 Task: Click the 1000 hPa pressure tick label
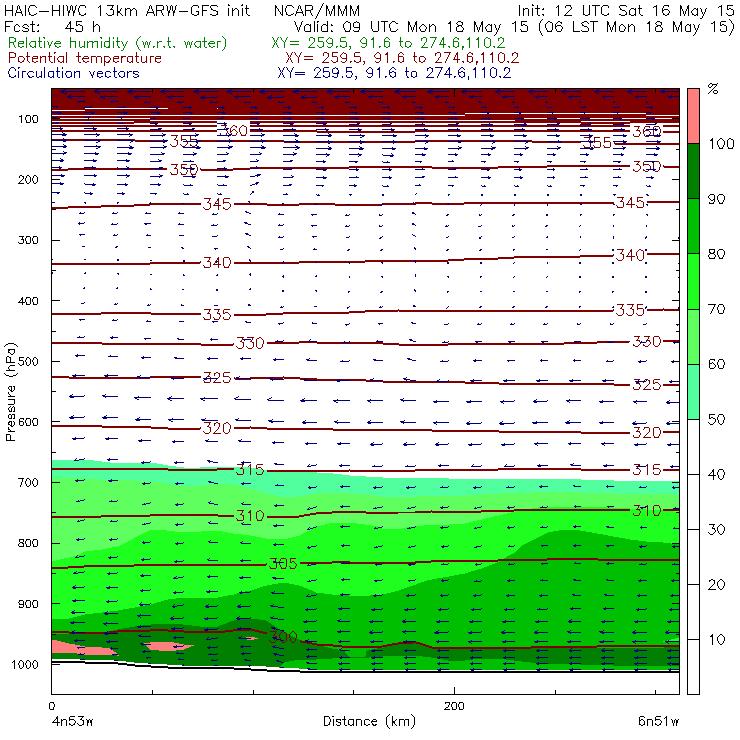point(25,664)
